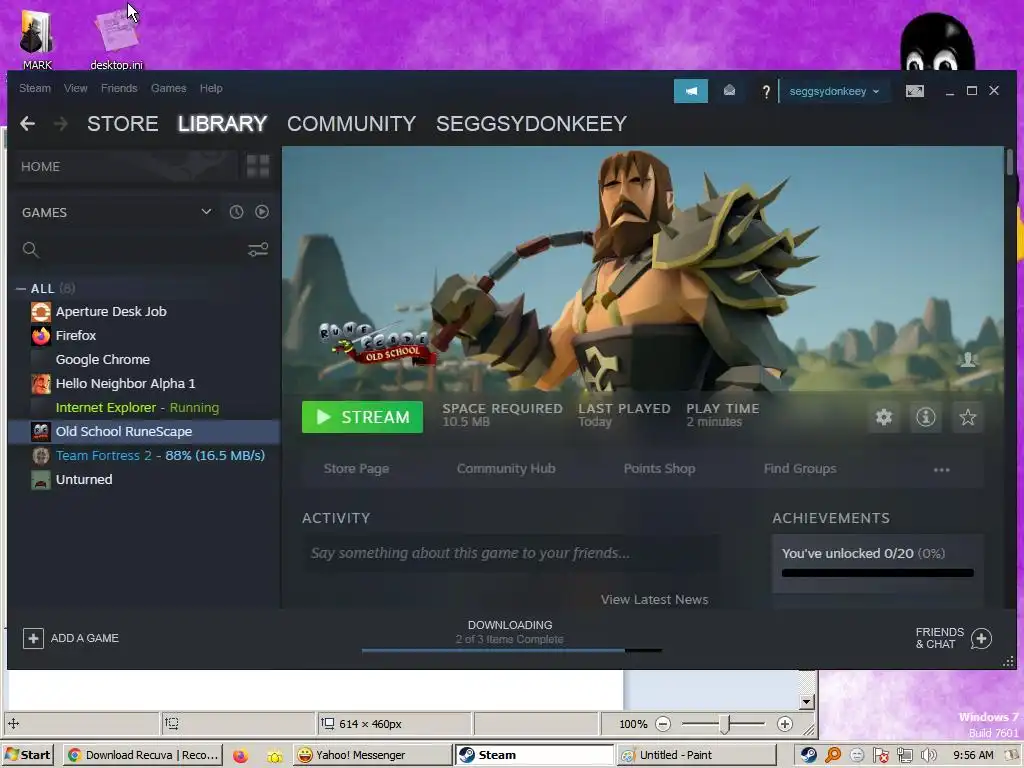This screenshot has width=1024, height=768.
Task: Open the View menu
Action: [76, 88]
